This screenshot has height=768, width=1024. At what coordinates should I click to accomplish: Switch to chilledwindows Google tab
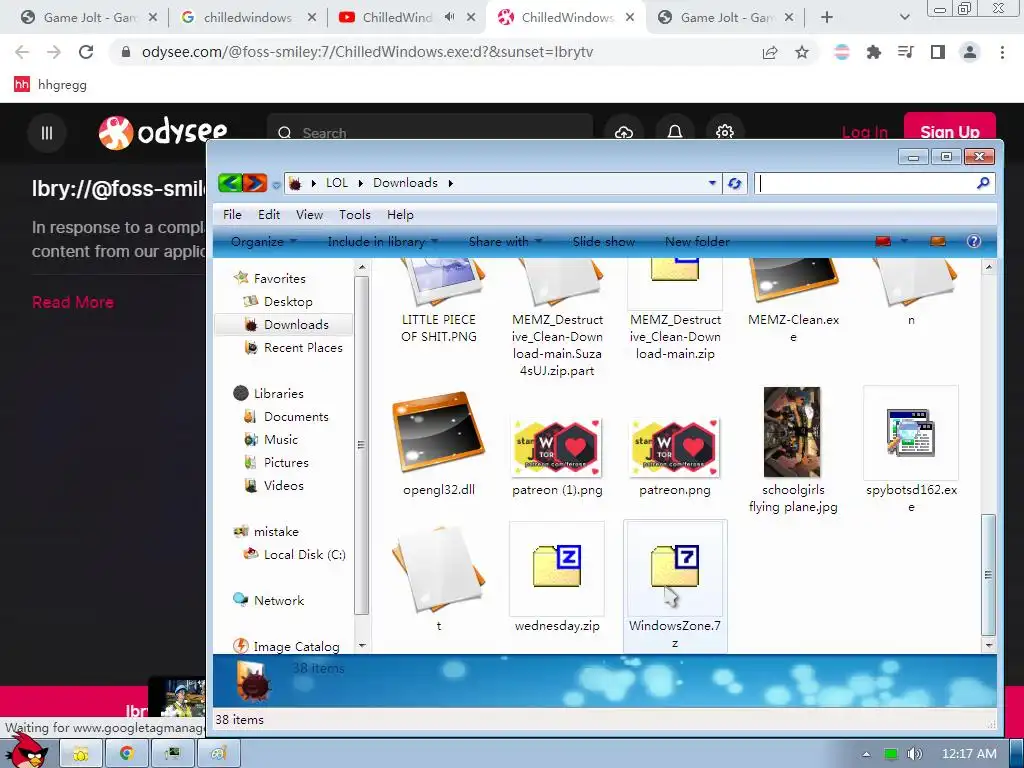(248, 18)
